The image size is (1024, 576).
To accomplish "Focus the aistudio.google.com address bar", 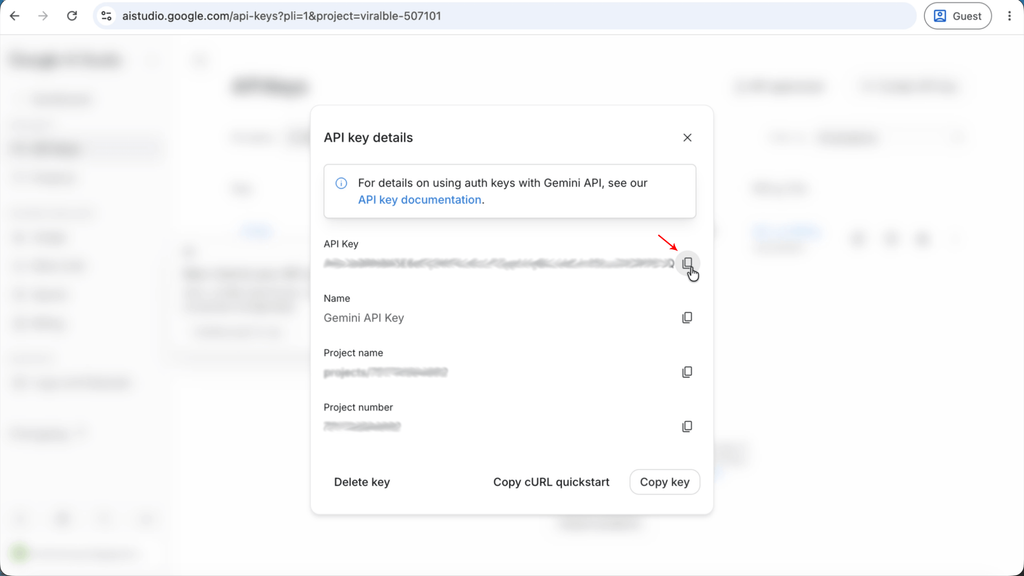I will (x=504, y=16).
